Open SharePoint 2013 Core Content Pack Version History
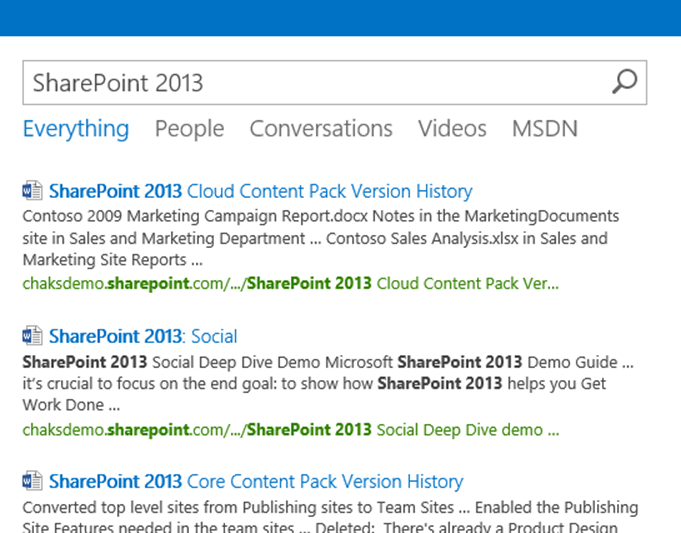This screenshot has width=681, height=533. click(x=256, y=481)
